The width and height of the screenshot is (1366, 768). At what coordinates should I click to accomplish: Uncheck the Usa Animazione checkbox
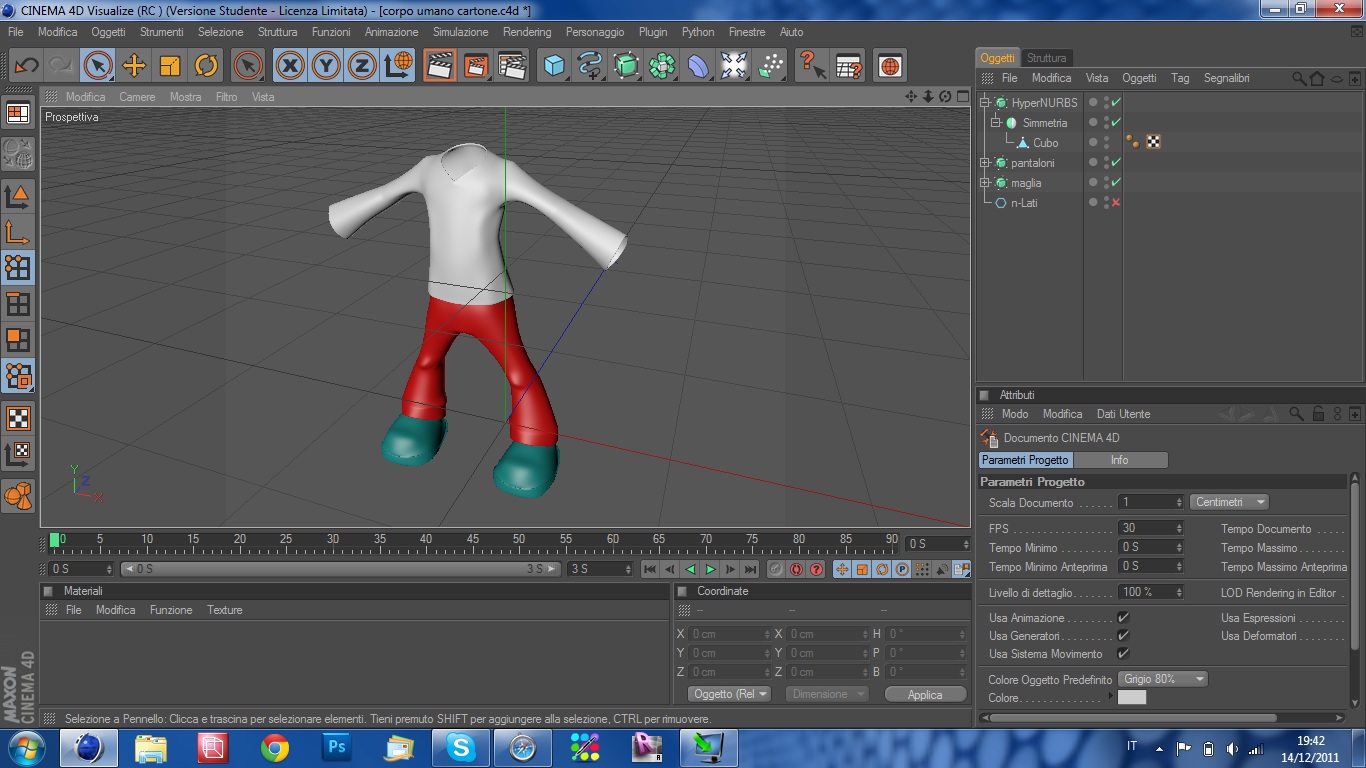pyautogui.click(x=1123, y=618)
